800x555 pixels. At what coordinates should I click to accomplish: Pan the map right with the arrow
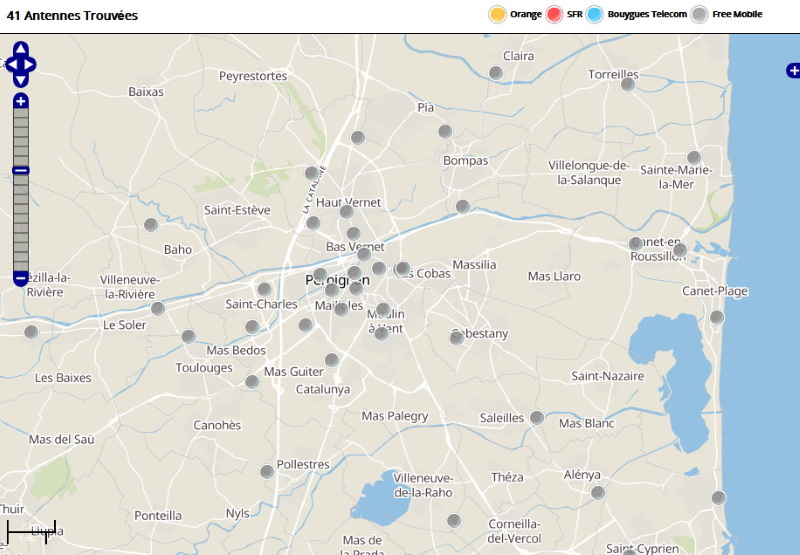coord(31,64)
